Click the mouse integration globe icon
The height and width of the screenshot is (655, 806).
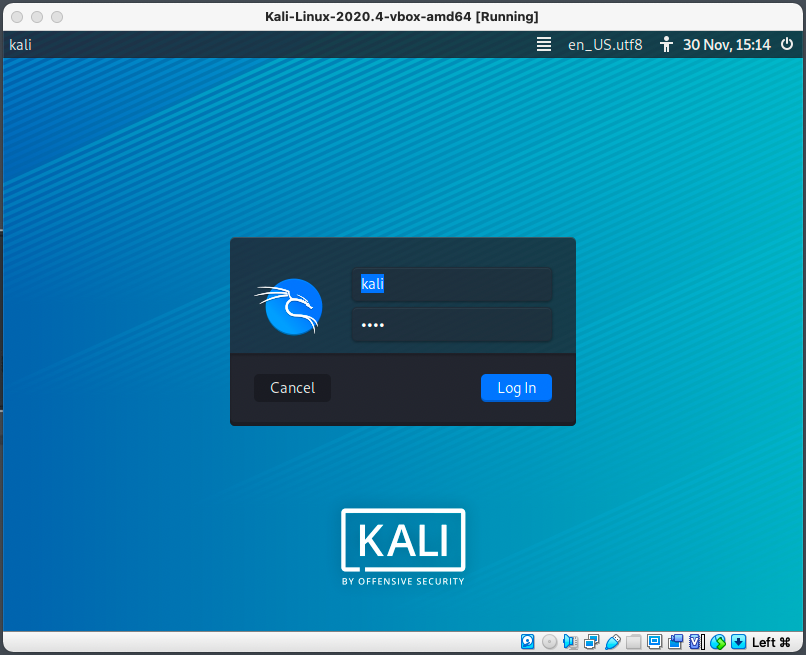[x=718, y=641]
